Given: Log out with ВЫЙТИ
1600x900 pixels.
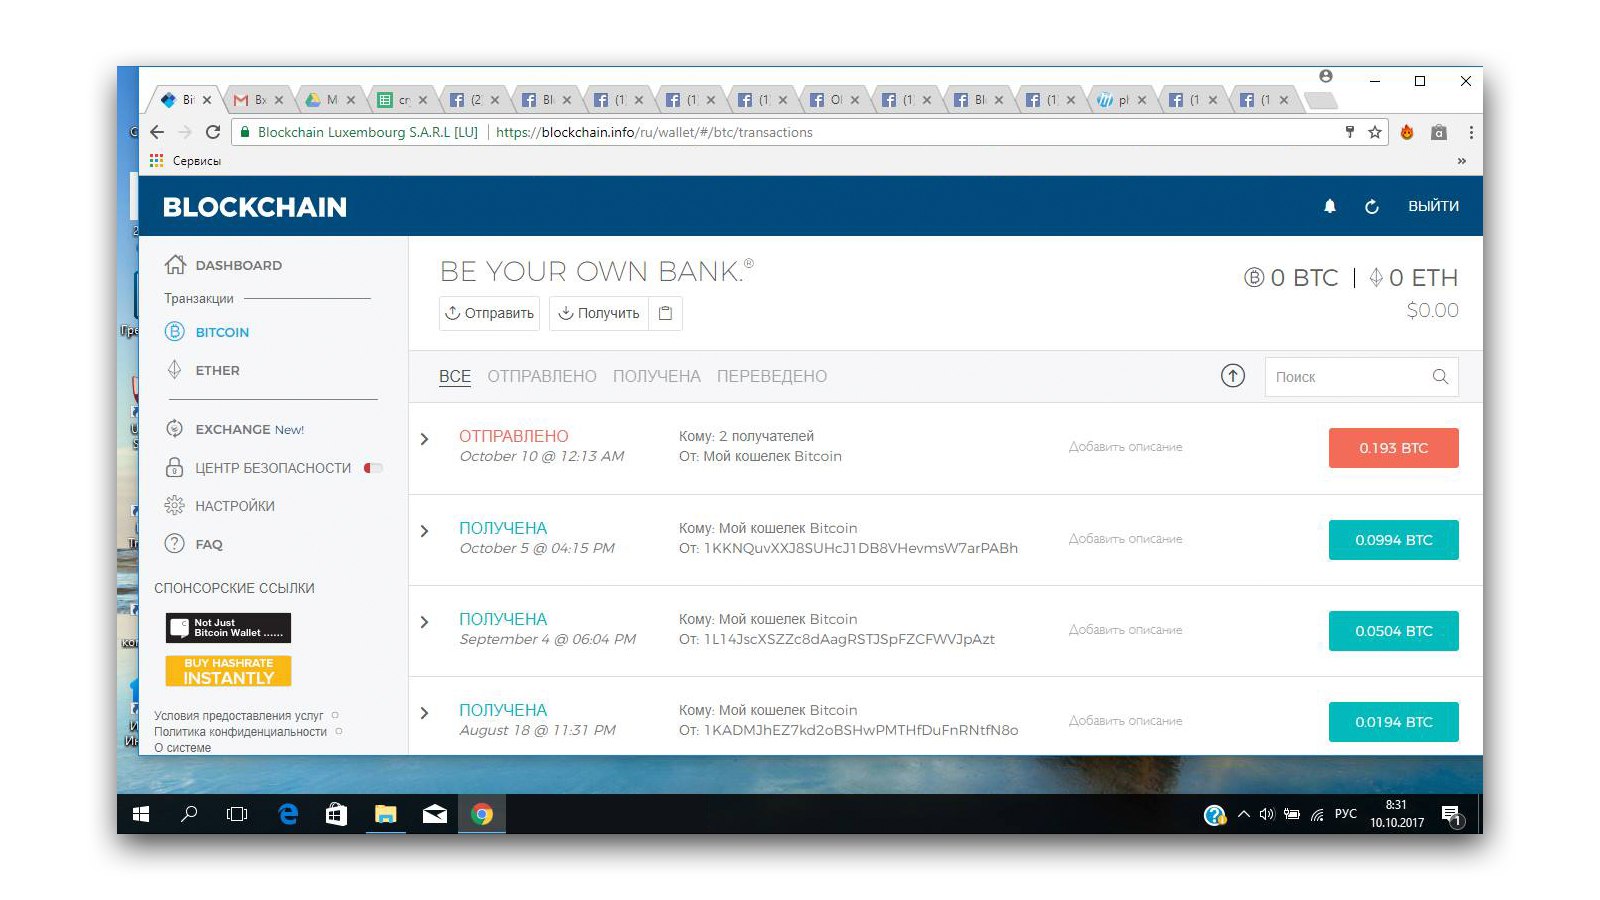Looking at the screenshot, I should click(x=1433, y=206).
